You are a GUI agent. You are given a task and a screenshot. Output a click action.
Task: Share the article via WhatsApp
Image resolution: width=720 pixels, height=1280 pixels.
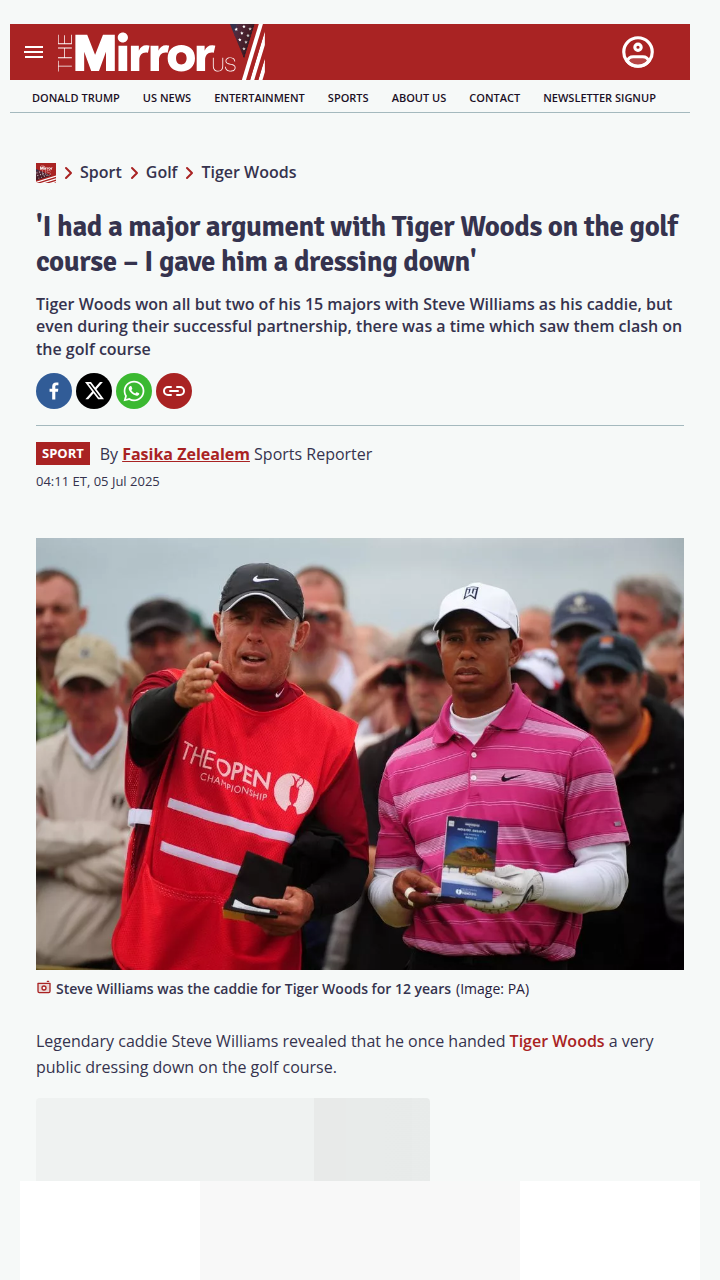(134, 391)
